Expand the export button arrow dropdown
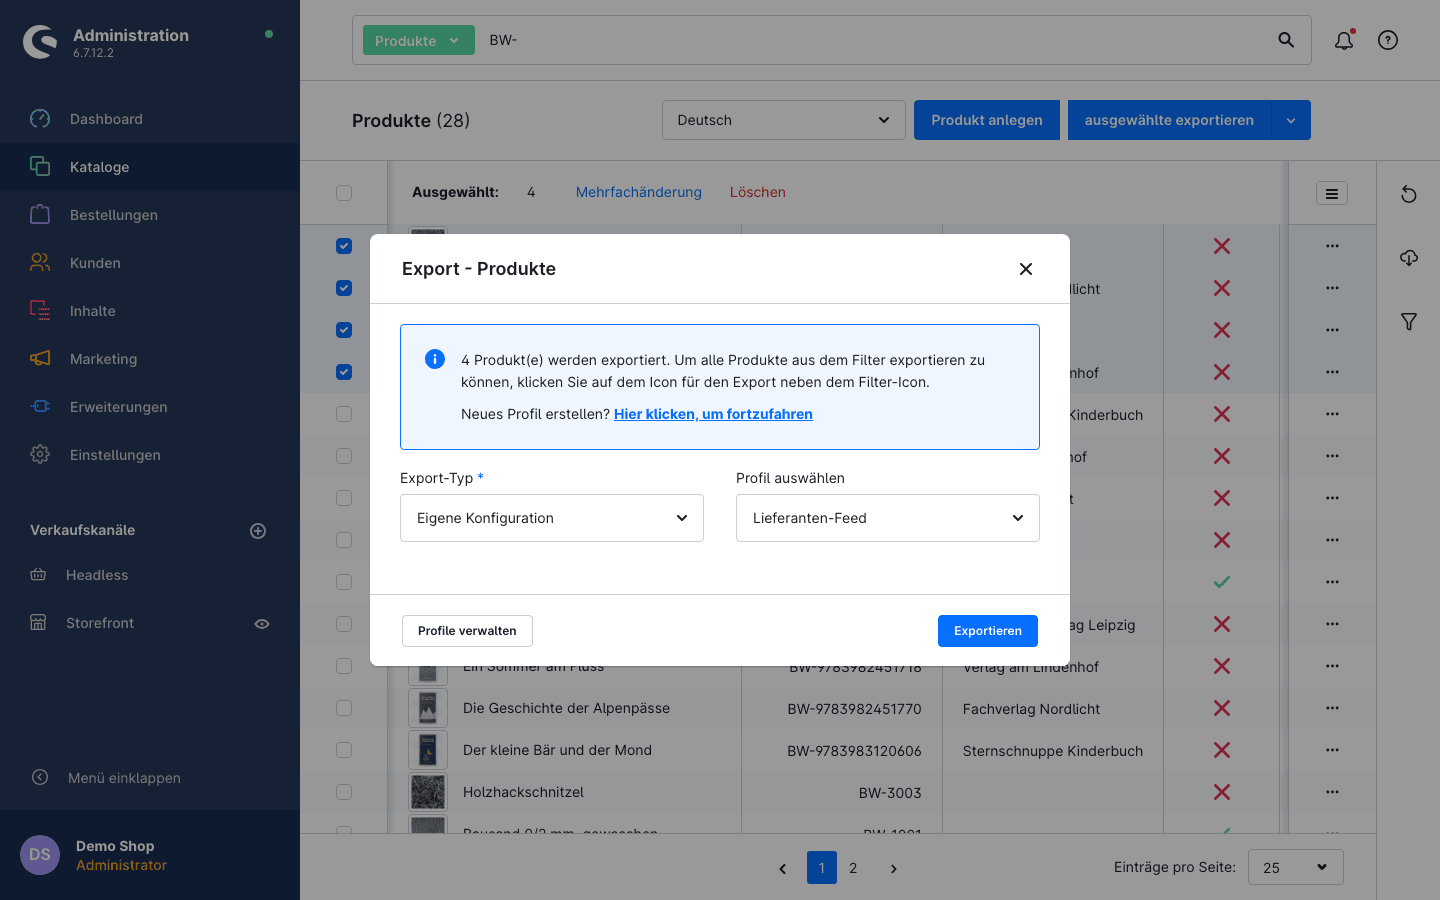Viewport: 1440px width, 900px height. pos(1291,120)
